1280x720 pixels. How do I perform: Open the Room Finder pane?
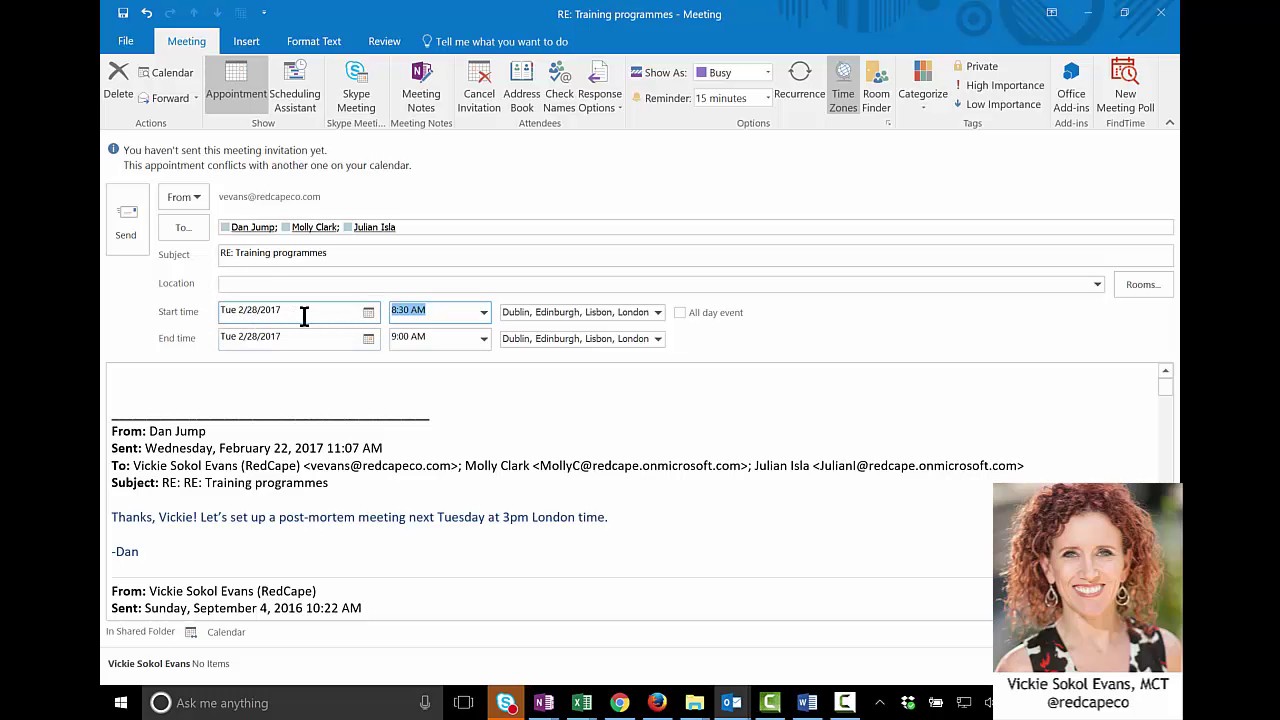tap(876, 87)
